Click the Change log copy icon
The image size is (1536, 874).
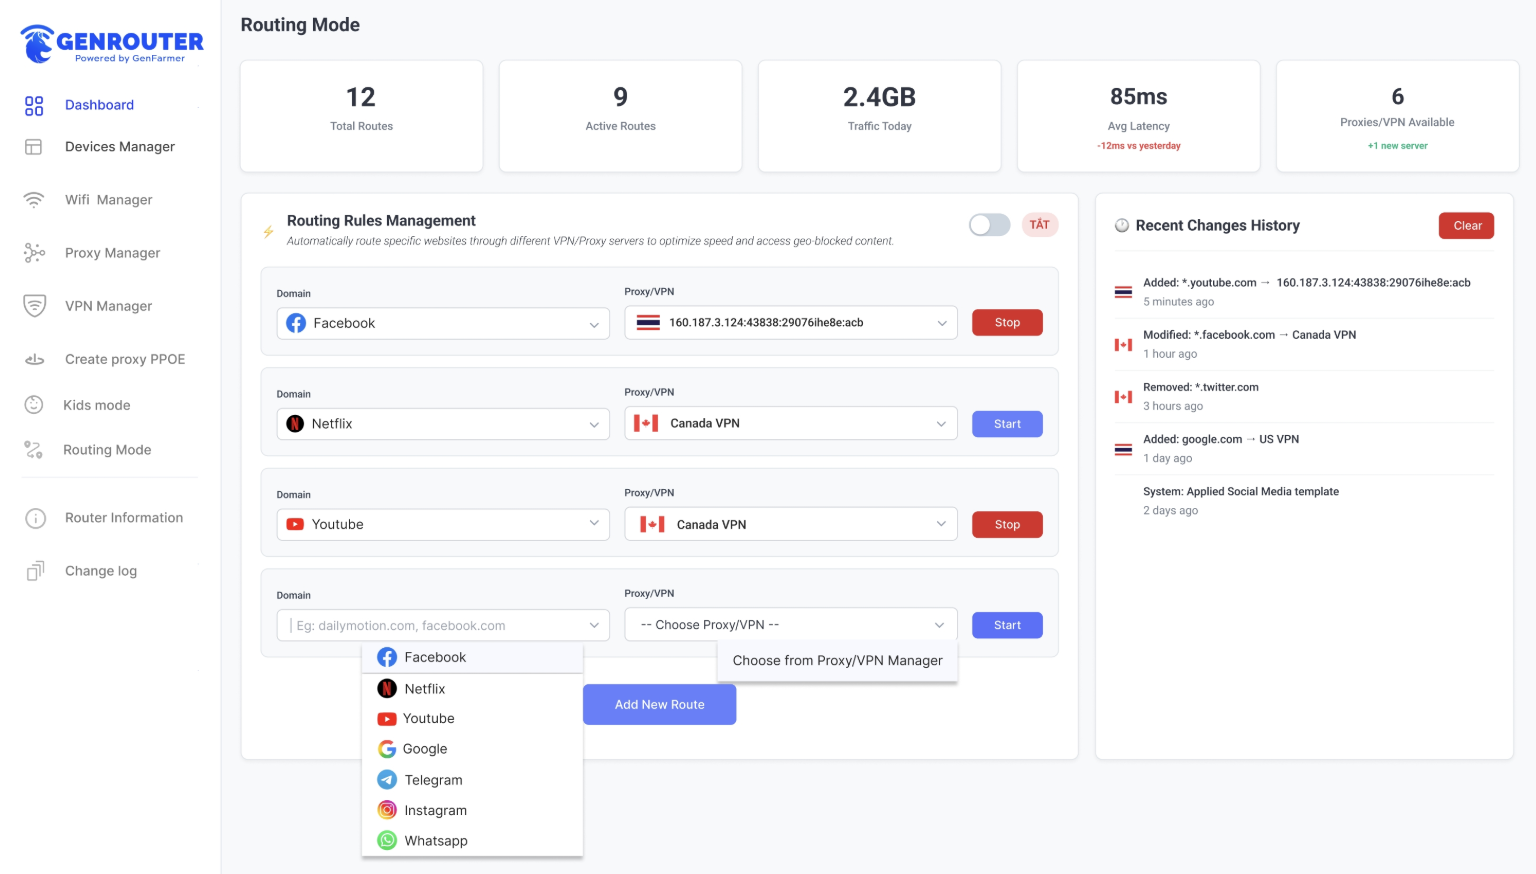point(35,571)
